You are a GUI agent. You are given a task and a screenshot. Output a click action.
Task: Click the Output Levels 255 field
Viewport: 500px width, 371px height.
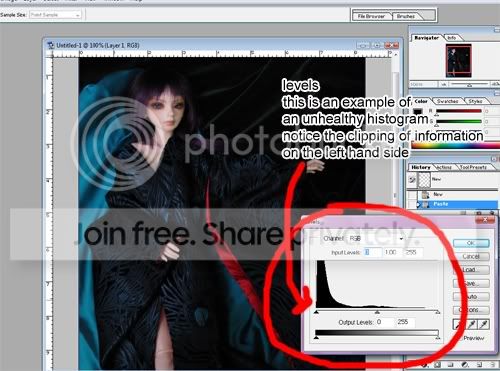pos(405,322)
